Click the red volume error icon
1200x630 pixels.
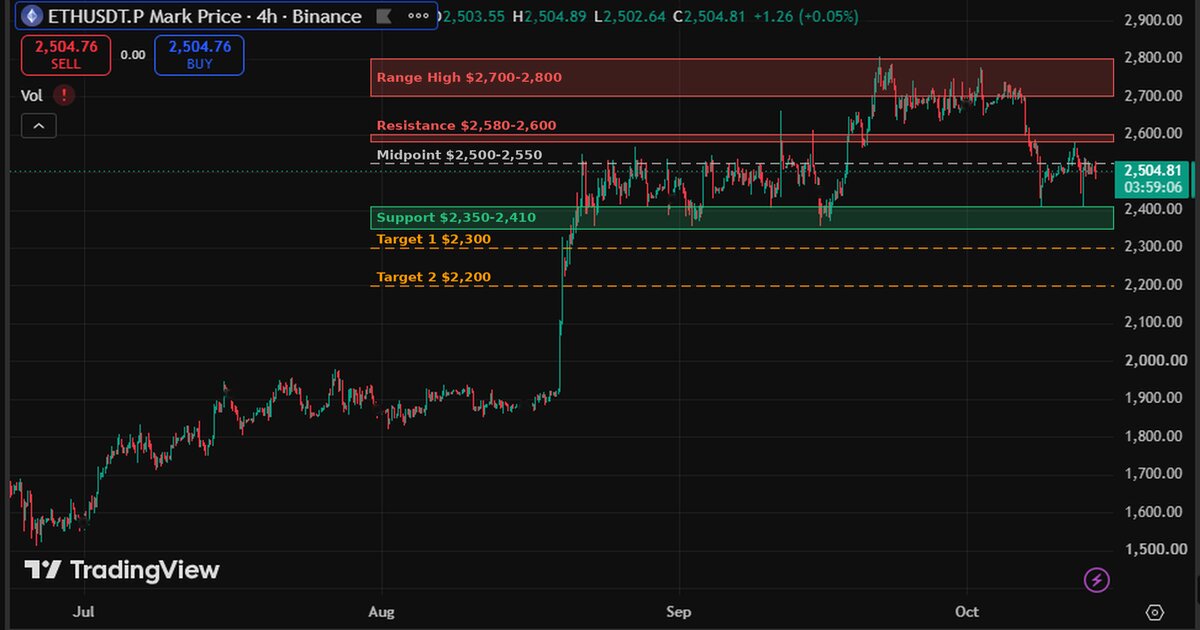pyautogui.click(x=65, y=96)
